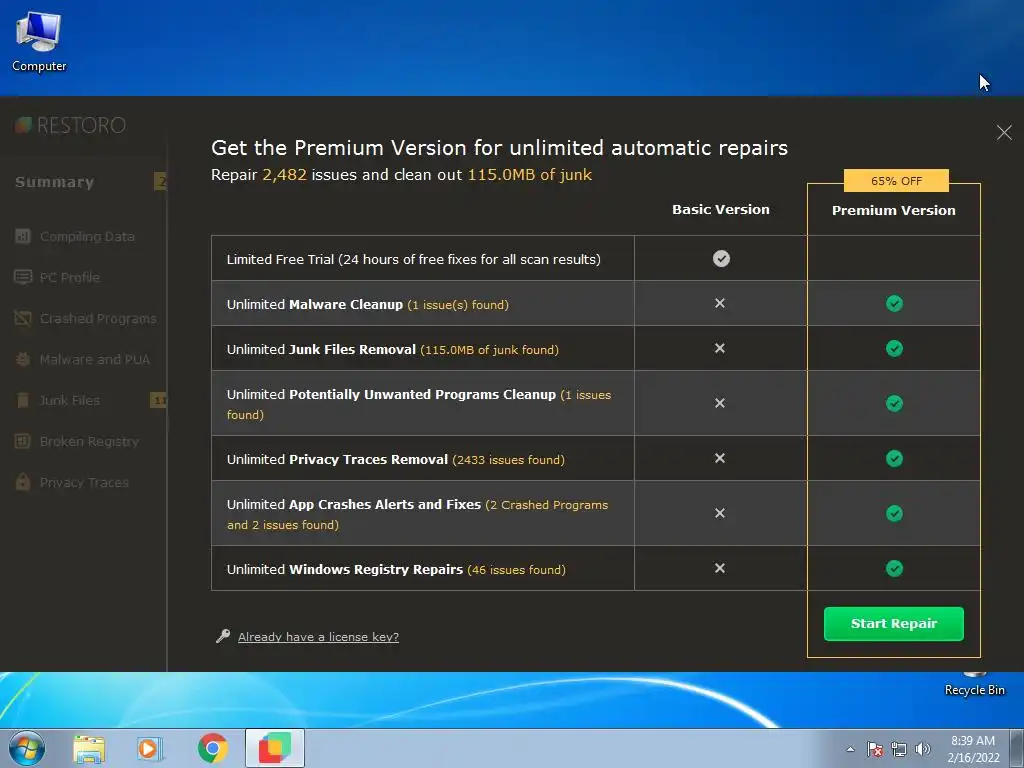Click green checkmark for Potentially Unwanted Programs Cleanup

[x=894, y=404]
